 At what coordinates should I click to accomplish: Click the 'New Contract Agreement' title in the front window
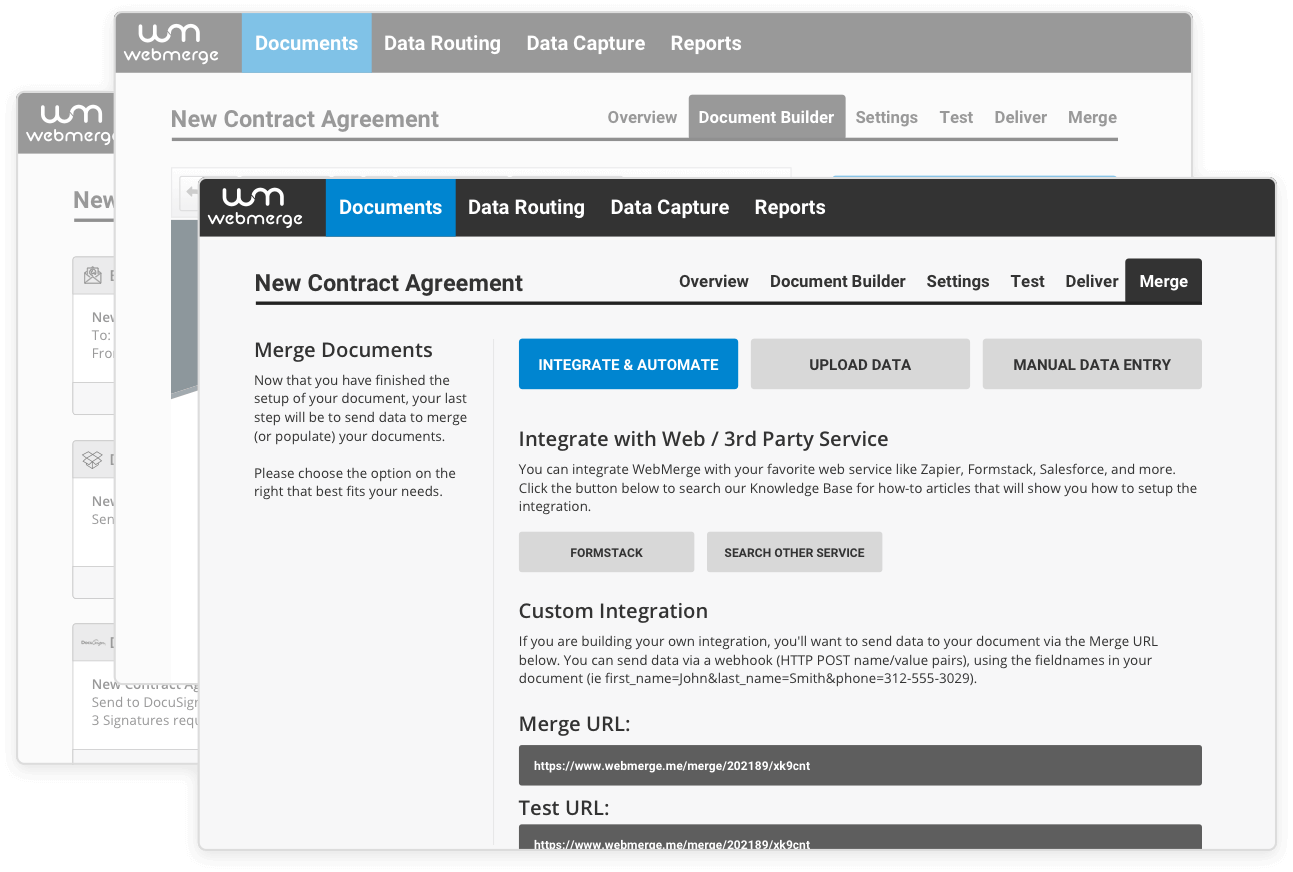click(389, 283)
